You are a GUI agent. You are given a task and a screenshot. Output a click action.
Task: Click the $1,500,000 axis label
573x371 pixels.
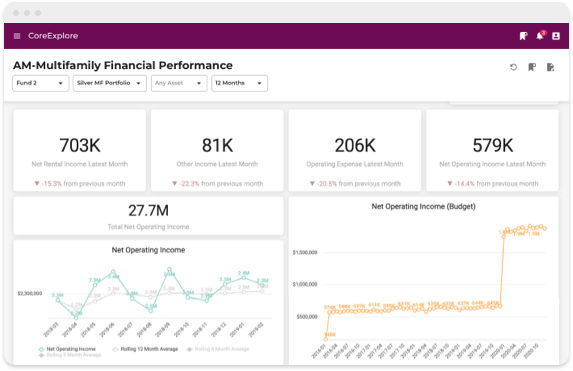point(305,253)
